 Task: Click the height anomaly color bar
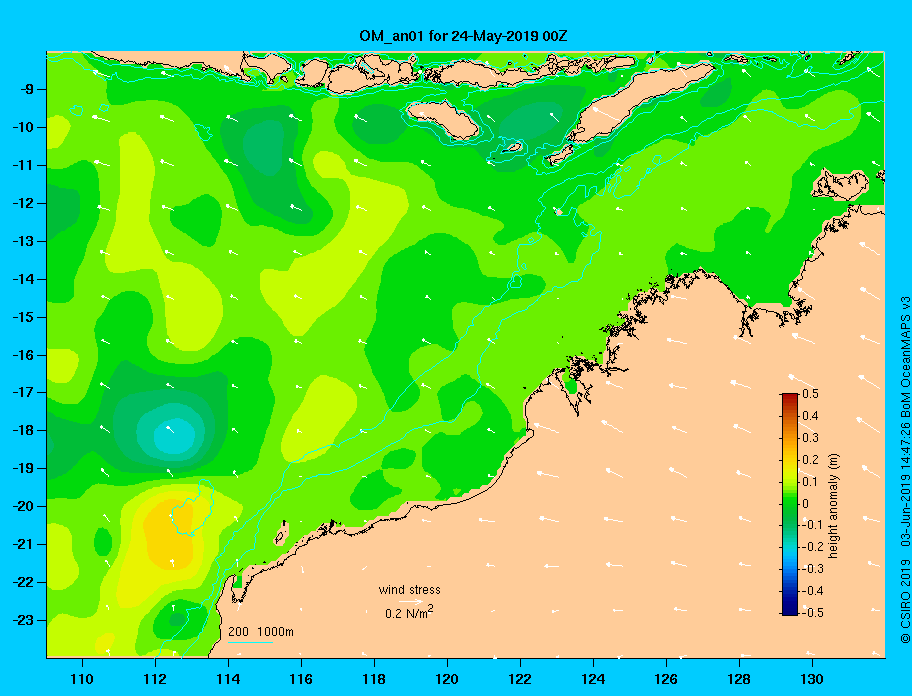(x=790, y=504)
